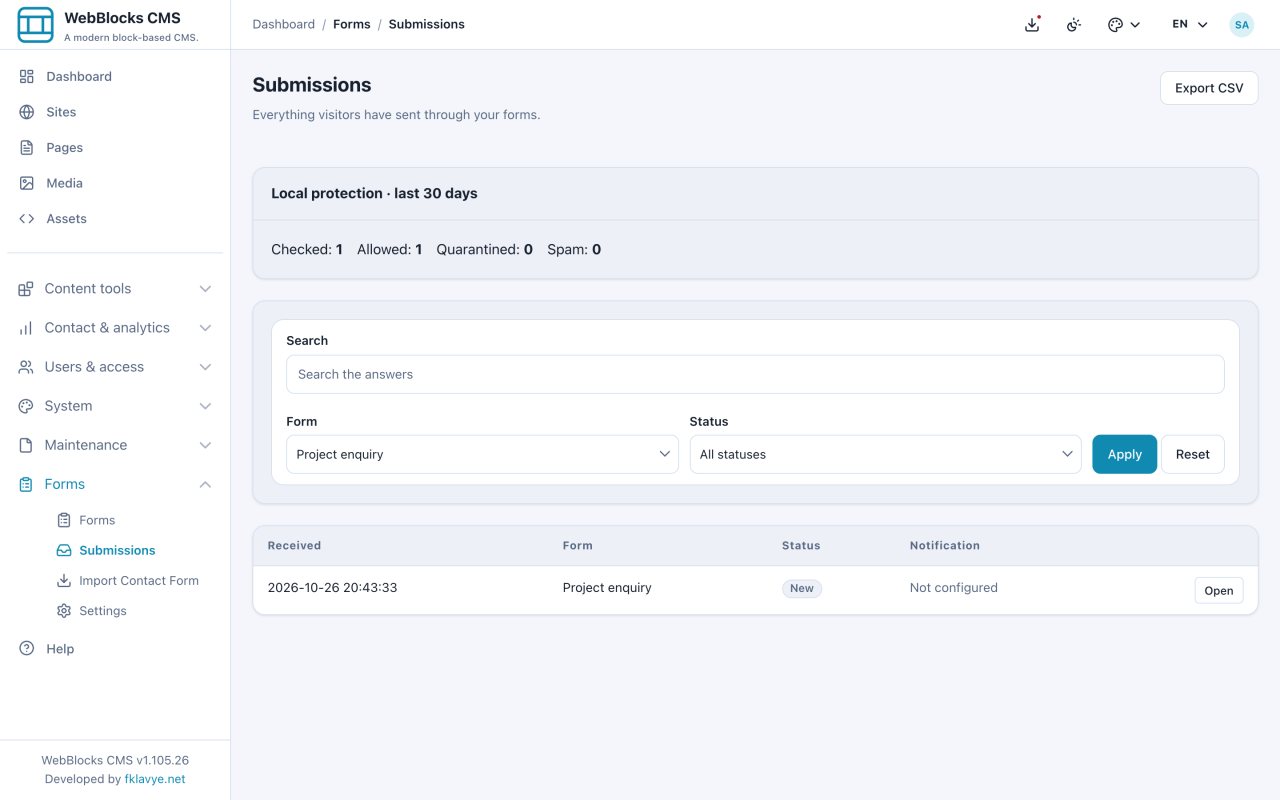Open Assets code icon
The width and height of the screenshot is (1280, 800).
[x=27, y=218]
